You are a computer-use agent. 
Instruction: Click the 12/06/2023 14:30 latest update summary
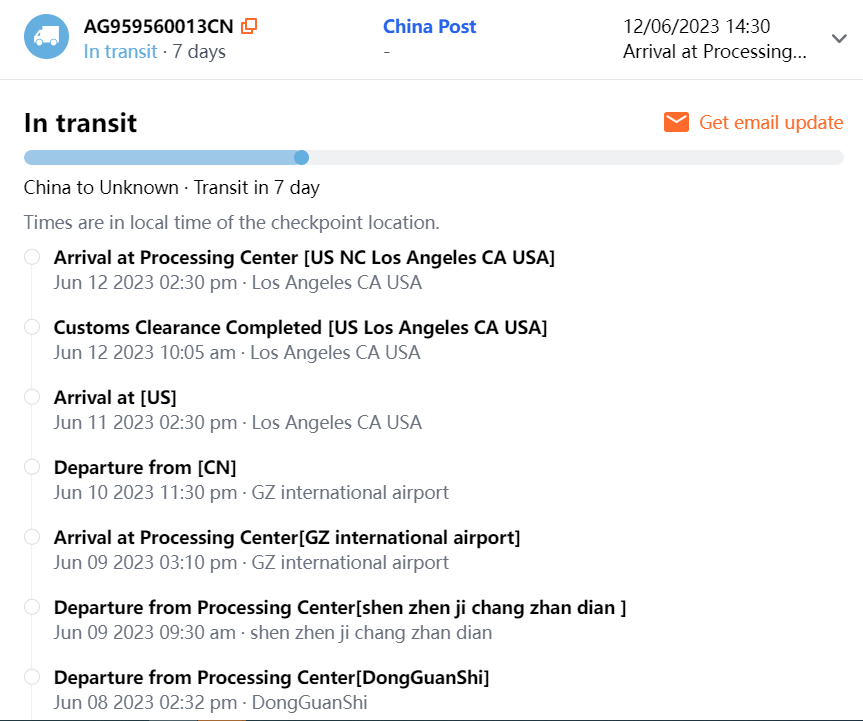[x=697, y=27]
